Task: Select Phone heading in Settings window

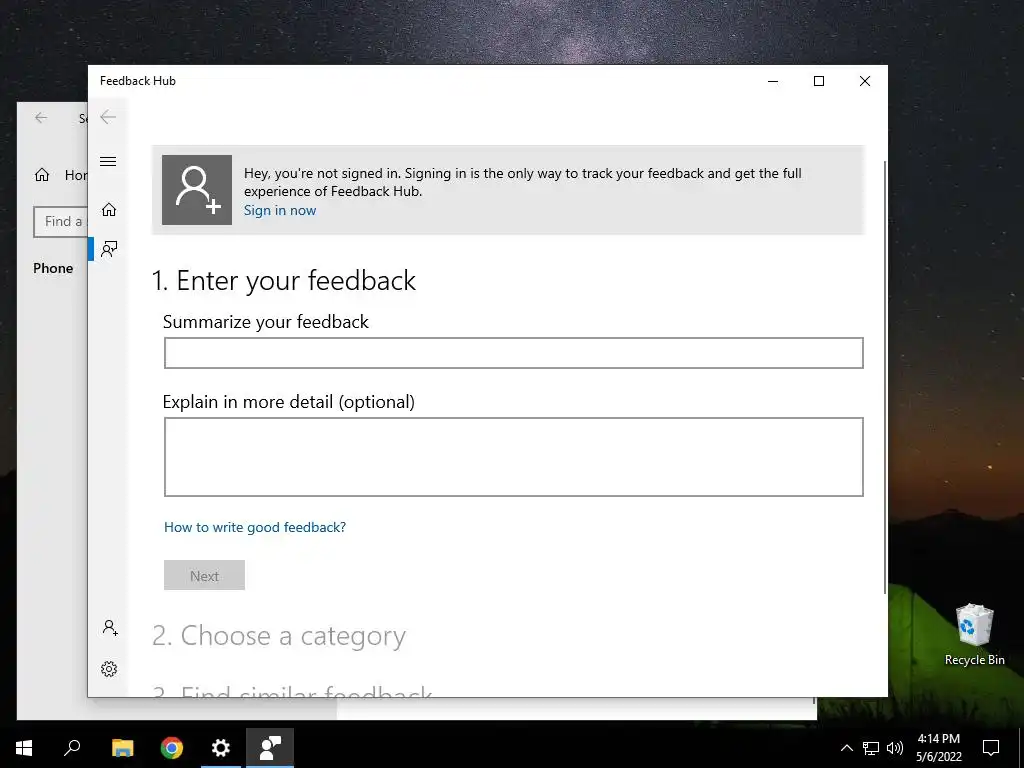Action: (54, 268)
